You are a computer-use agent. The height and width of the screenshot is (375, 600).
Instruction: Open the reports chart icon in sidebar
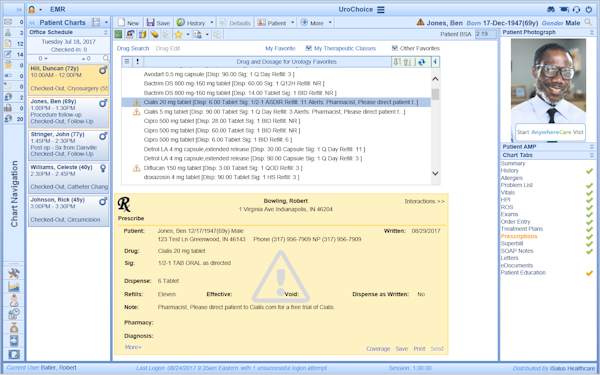pos(14,286)
